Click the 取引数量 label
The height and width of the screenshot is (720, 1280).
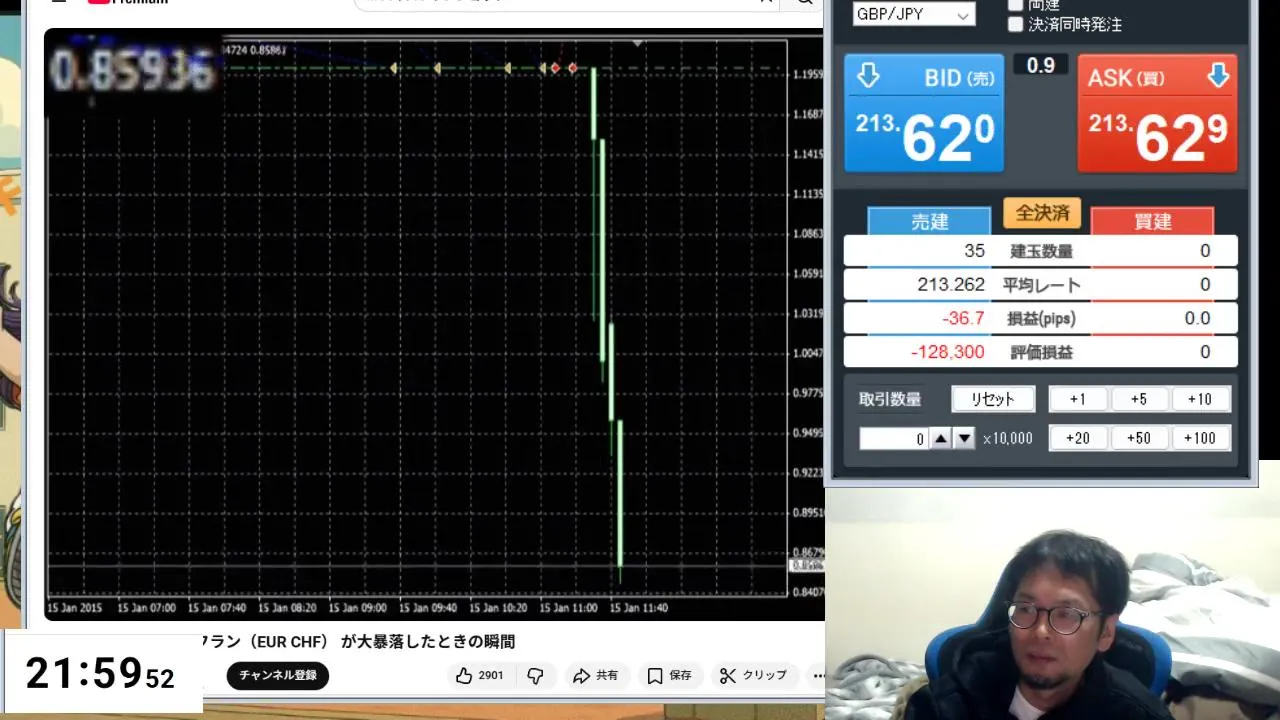[890, 399]
